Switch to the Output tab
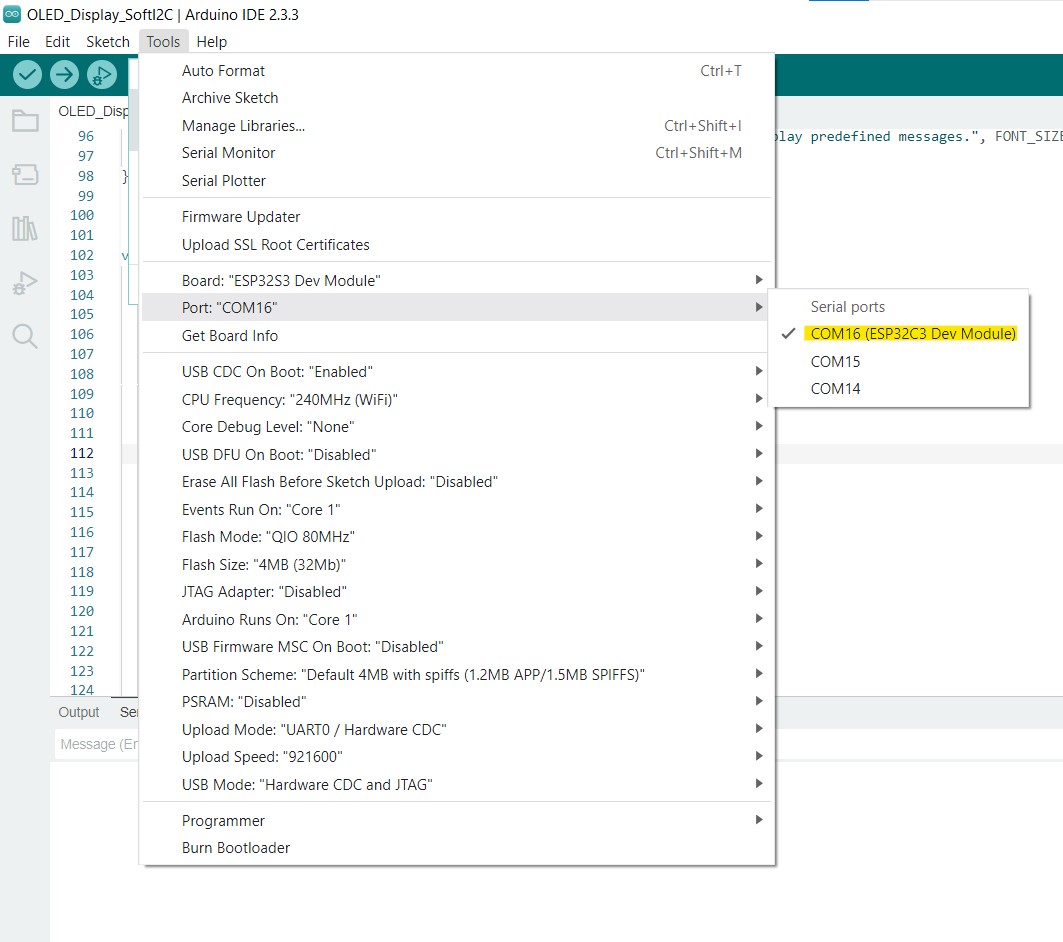1063x942 pixels. 79,712
